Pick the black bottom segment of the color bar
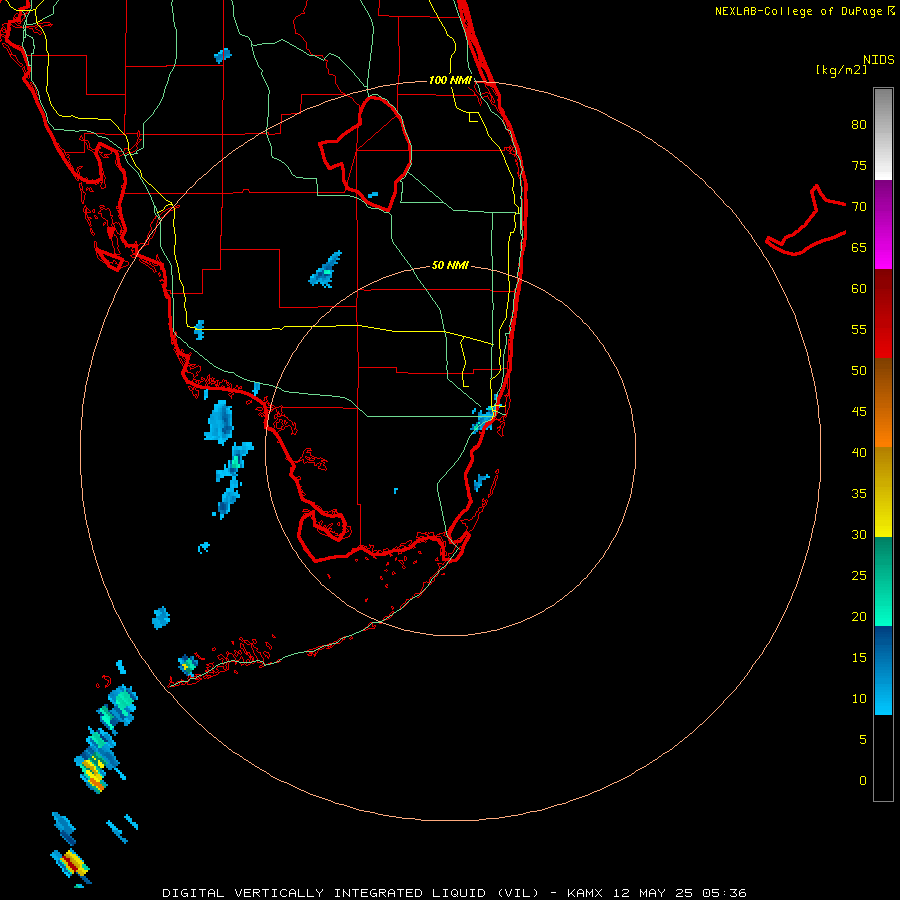Viewport: 900px width, 900px height. (883, 757)
